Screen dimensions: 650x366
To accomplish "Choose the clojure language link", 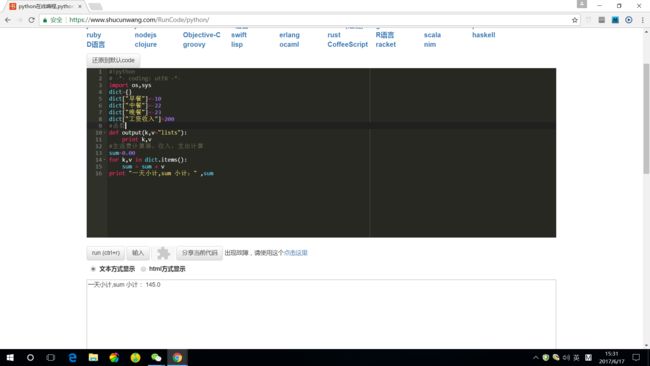I will [146, 45].
